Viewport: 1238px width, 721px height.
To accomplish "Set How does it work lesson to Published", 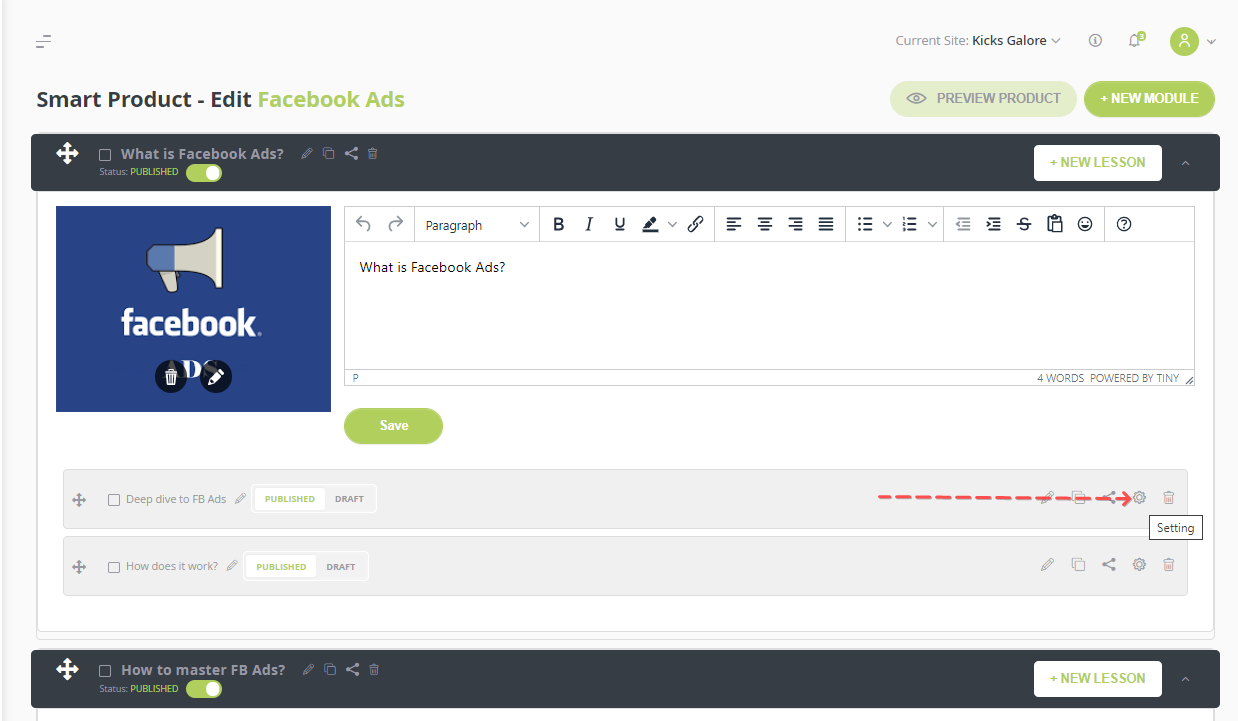I will point(281,567).
